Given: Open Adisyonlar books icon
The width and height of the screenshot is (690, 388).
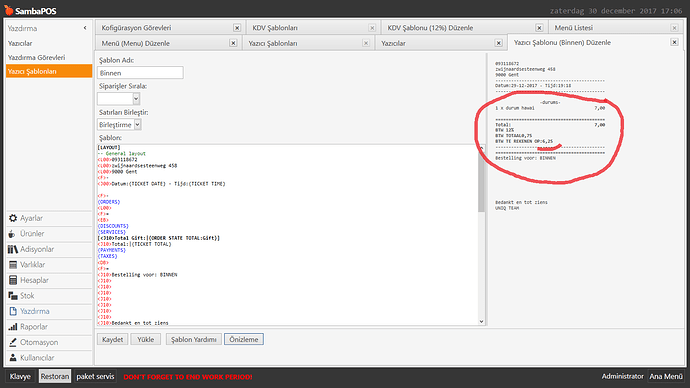Looking at the screenshot, I should click(x=13, y=249).
